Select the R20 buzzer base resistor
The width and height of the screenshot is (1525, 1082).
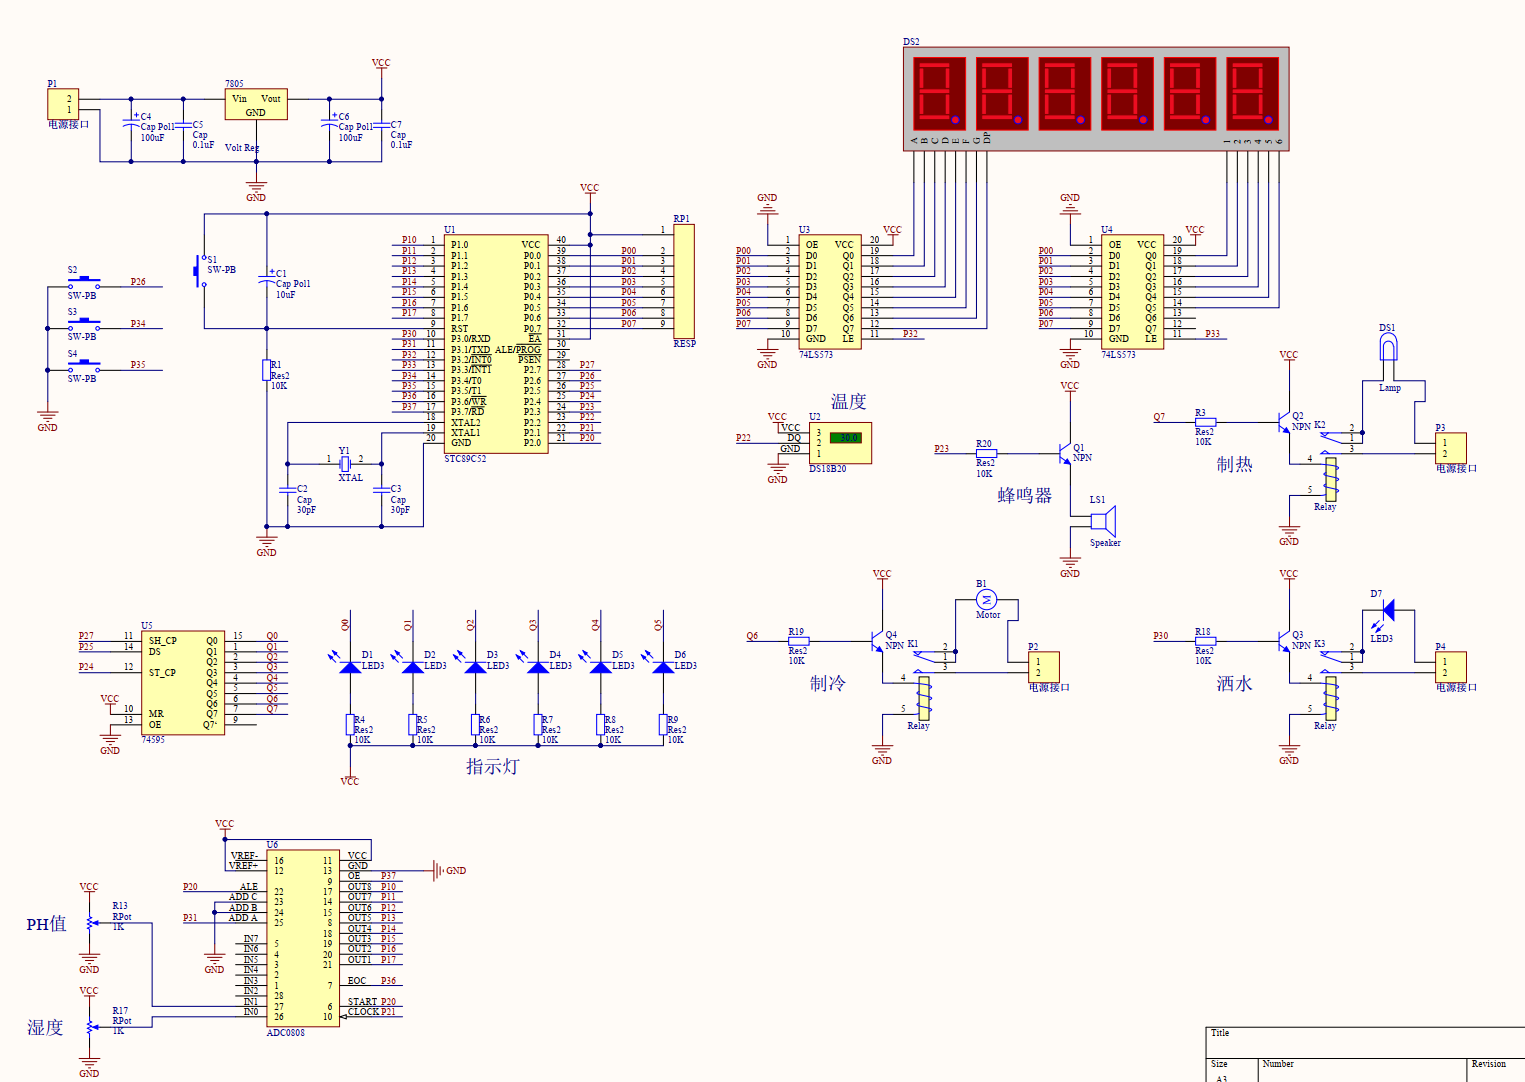pos(986,453)
